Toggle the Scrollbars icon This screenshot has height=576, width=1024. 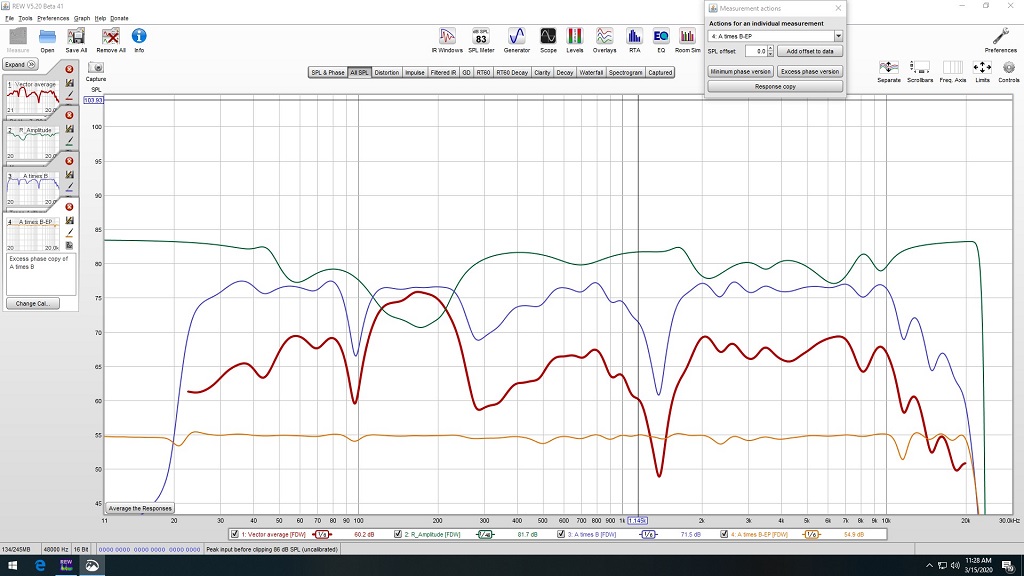point(920,68)
